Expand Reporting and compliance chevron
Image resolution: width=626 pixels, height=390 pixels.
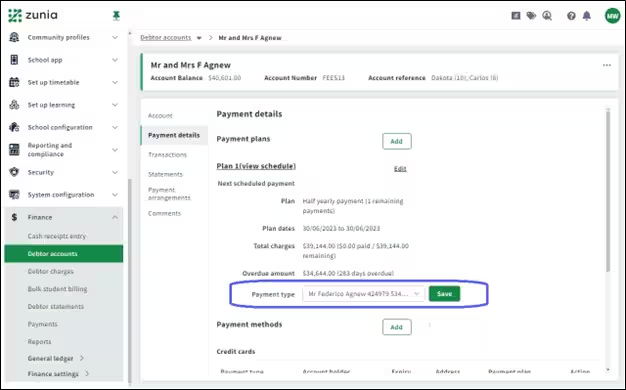coord(115,150)
